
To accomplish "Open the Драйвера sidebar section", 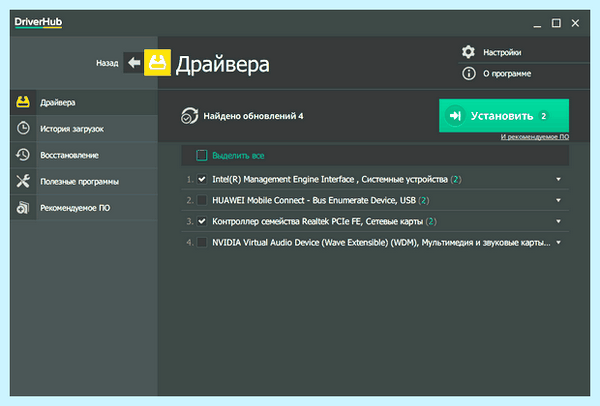I will 84,102.
